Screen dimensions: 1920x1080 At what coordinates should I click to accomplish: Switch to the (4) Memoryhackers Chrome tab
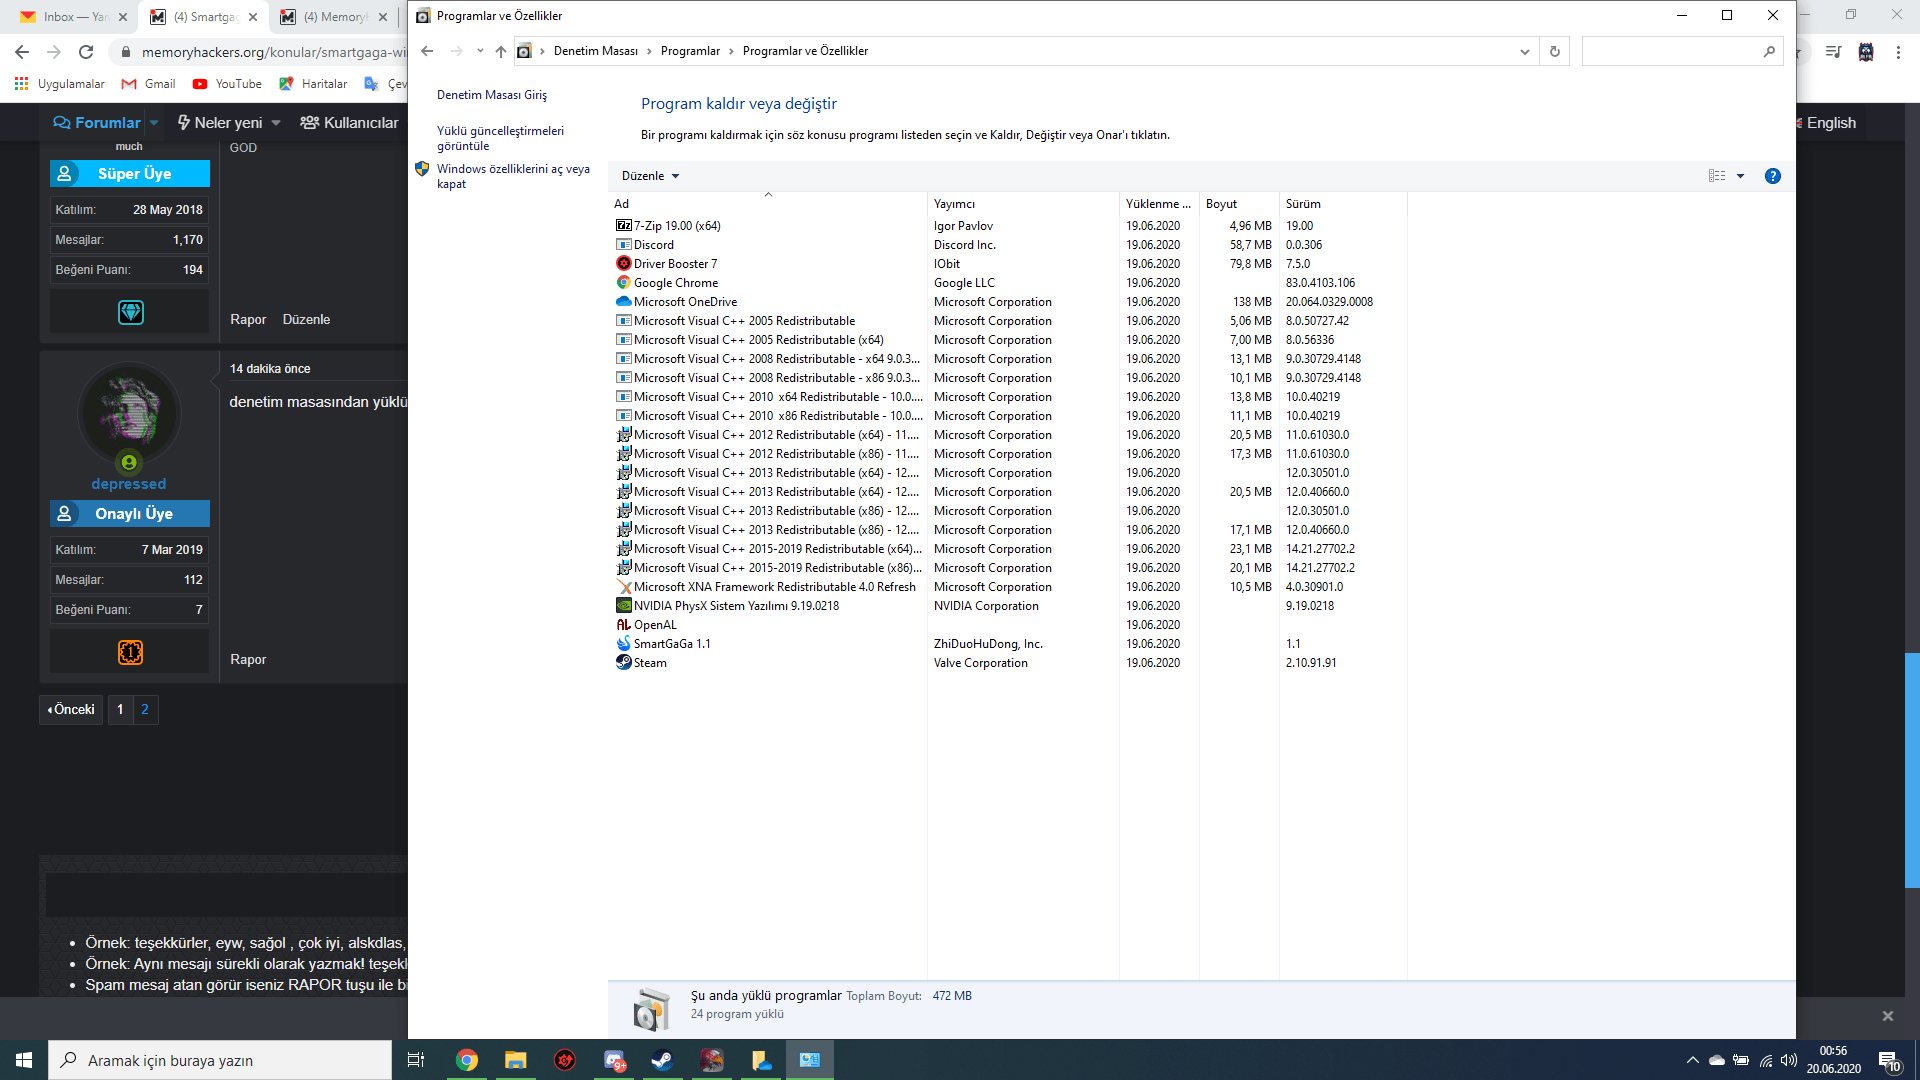click(334, 17)
